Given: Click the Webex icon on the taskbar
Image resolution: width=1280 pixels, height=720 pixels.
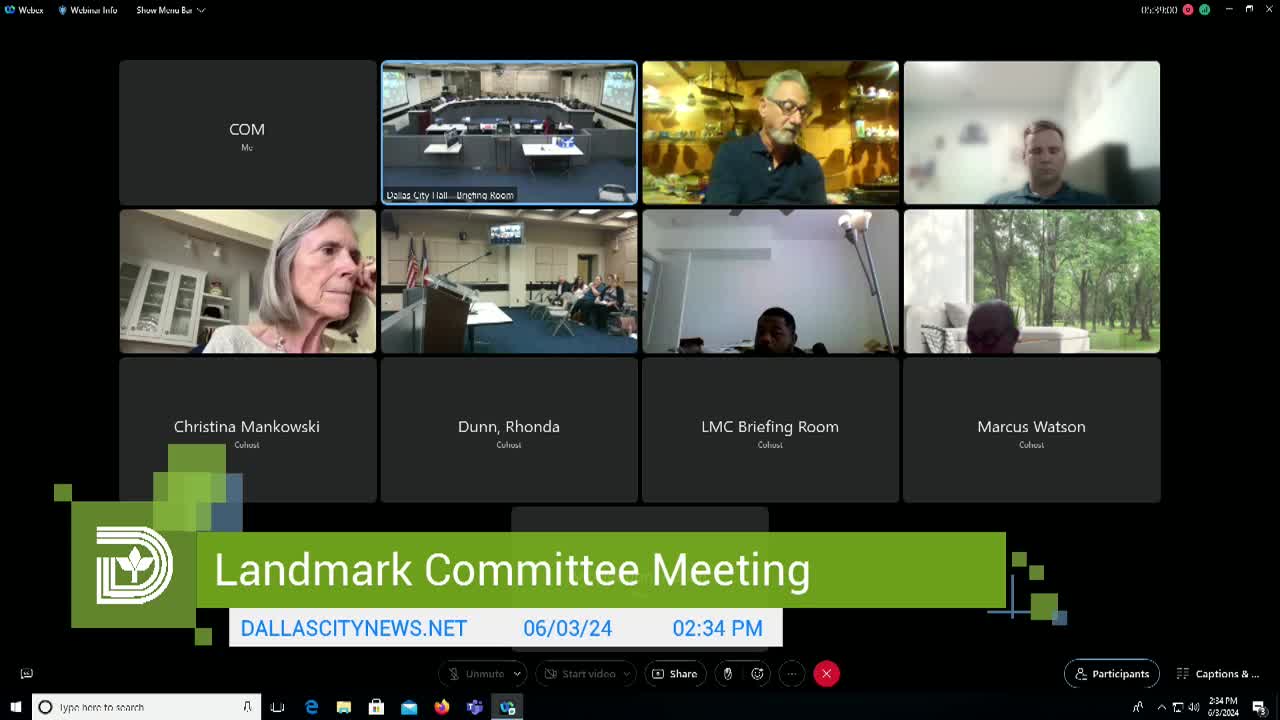Looking at the screenshot, I should tap(507, 707).
